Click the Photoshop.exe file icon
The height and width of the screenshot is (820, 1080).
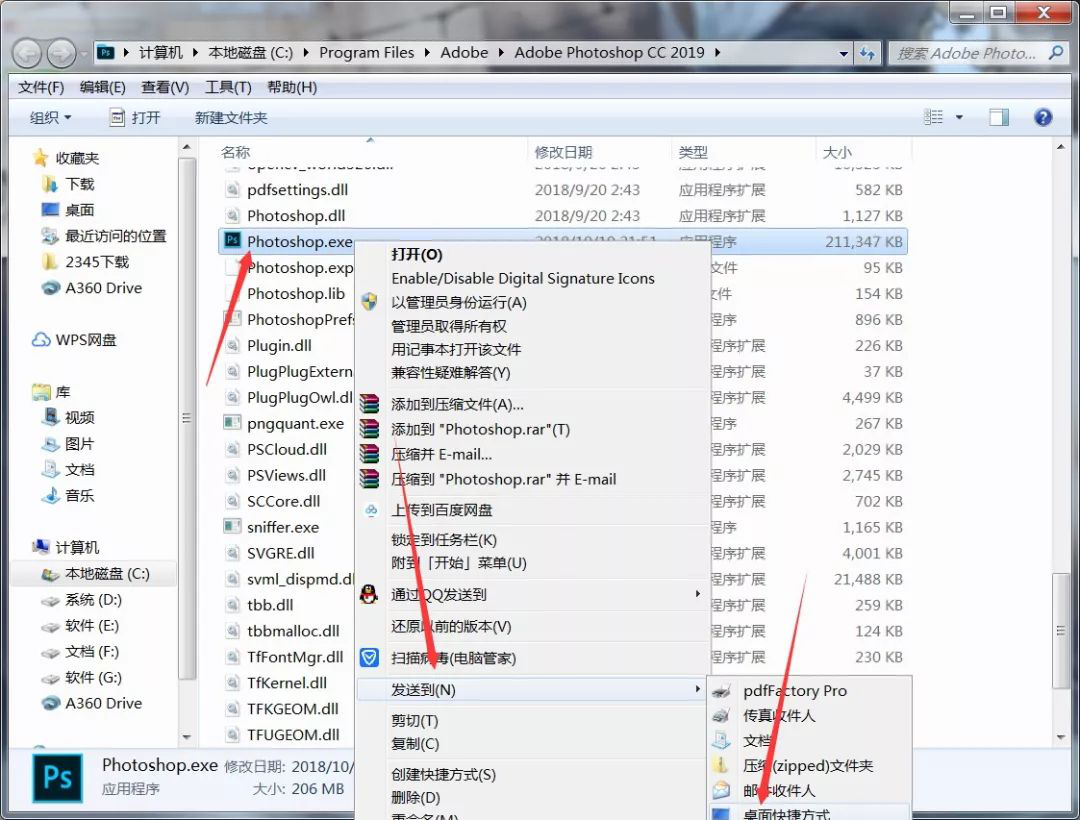click(x=233, y=240)
